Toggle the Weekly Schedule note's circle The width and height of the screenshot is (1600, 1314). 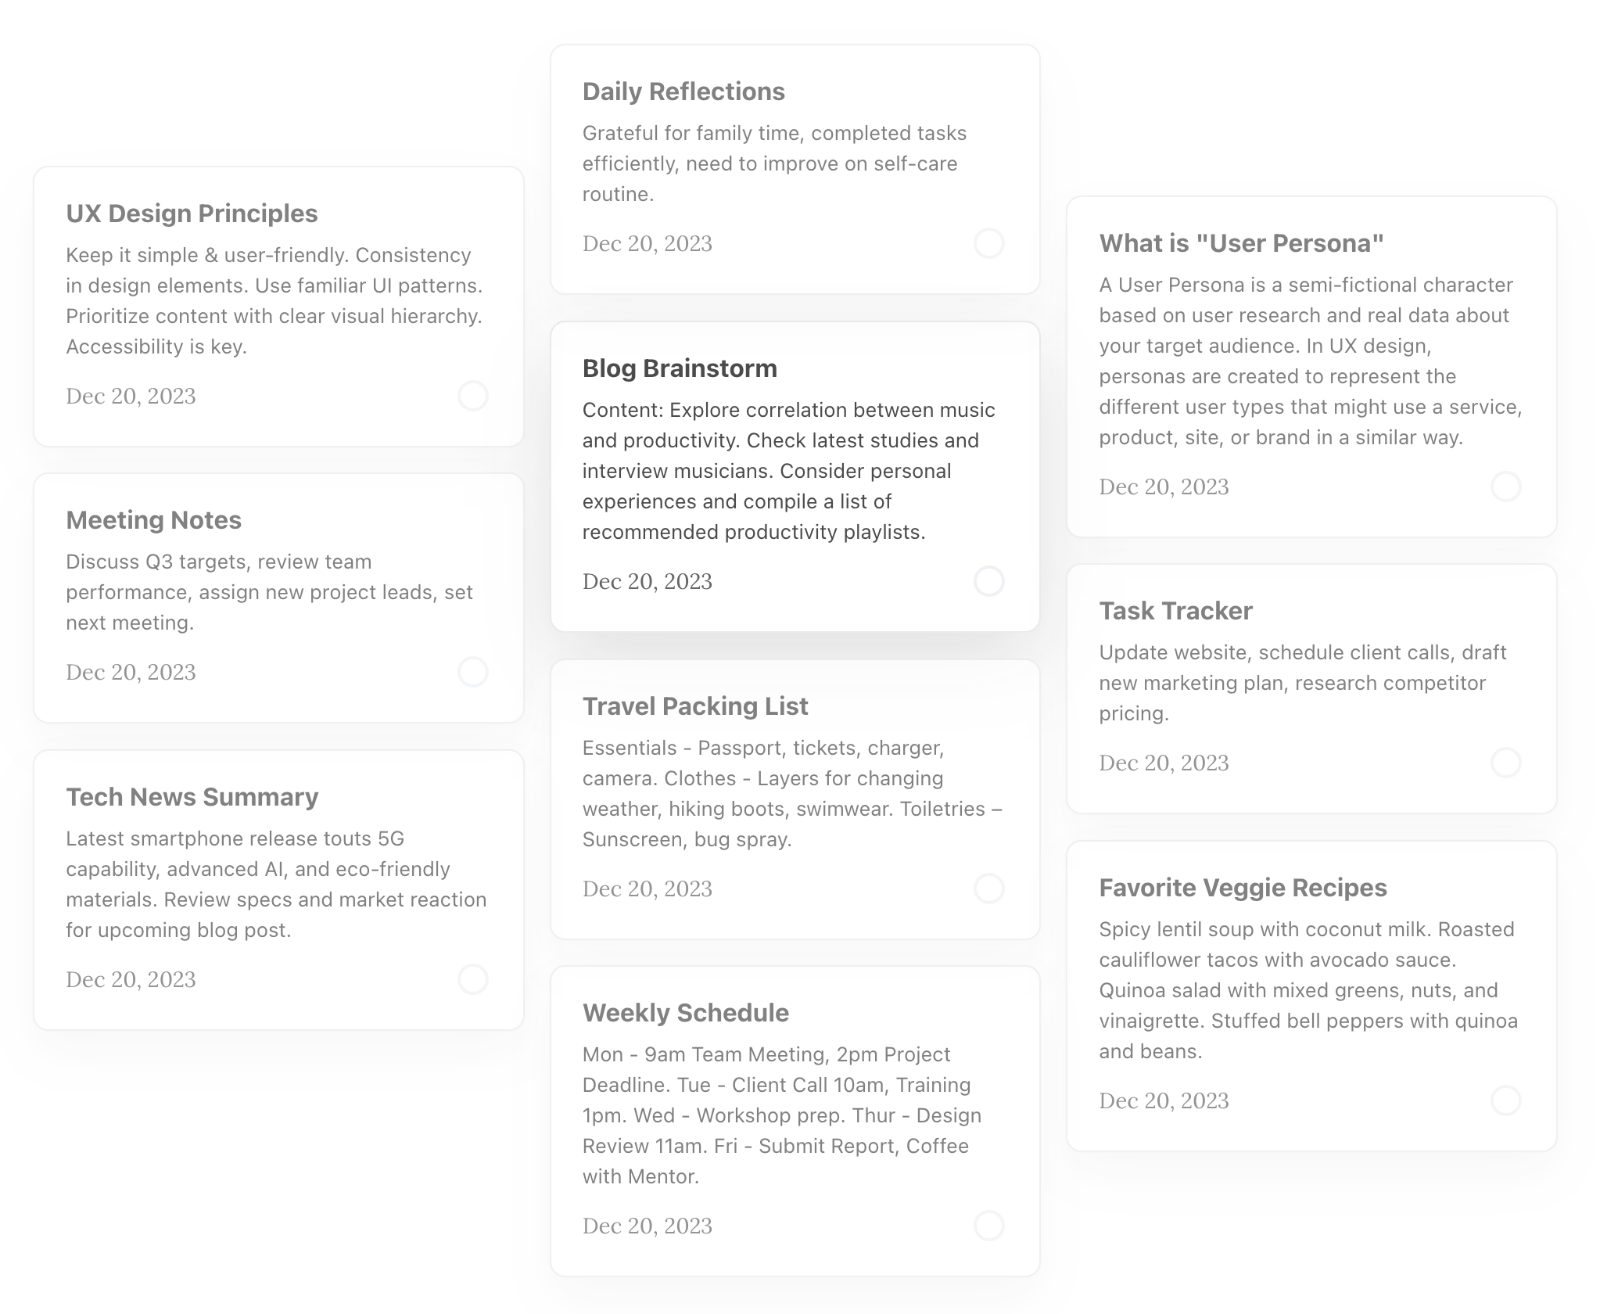pyautogui.click(x=989, y=1225)
